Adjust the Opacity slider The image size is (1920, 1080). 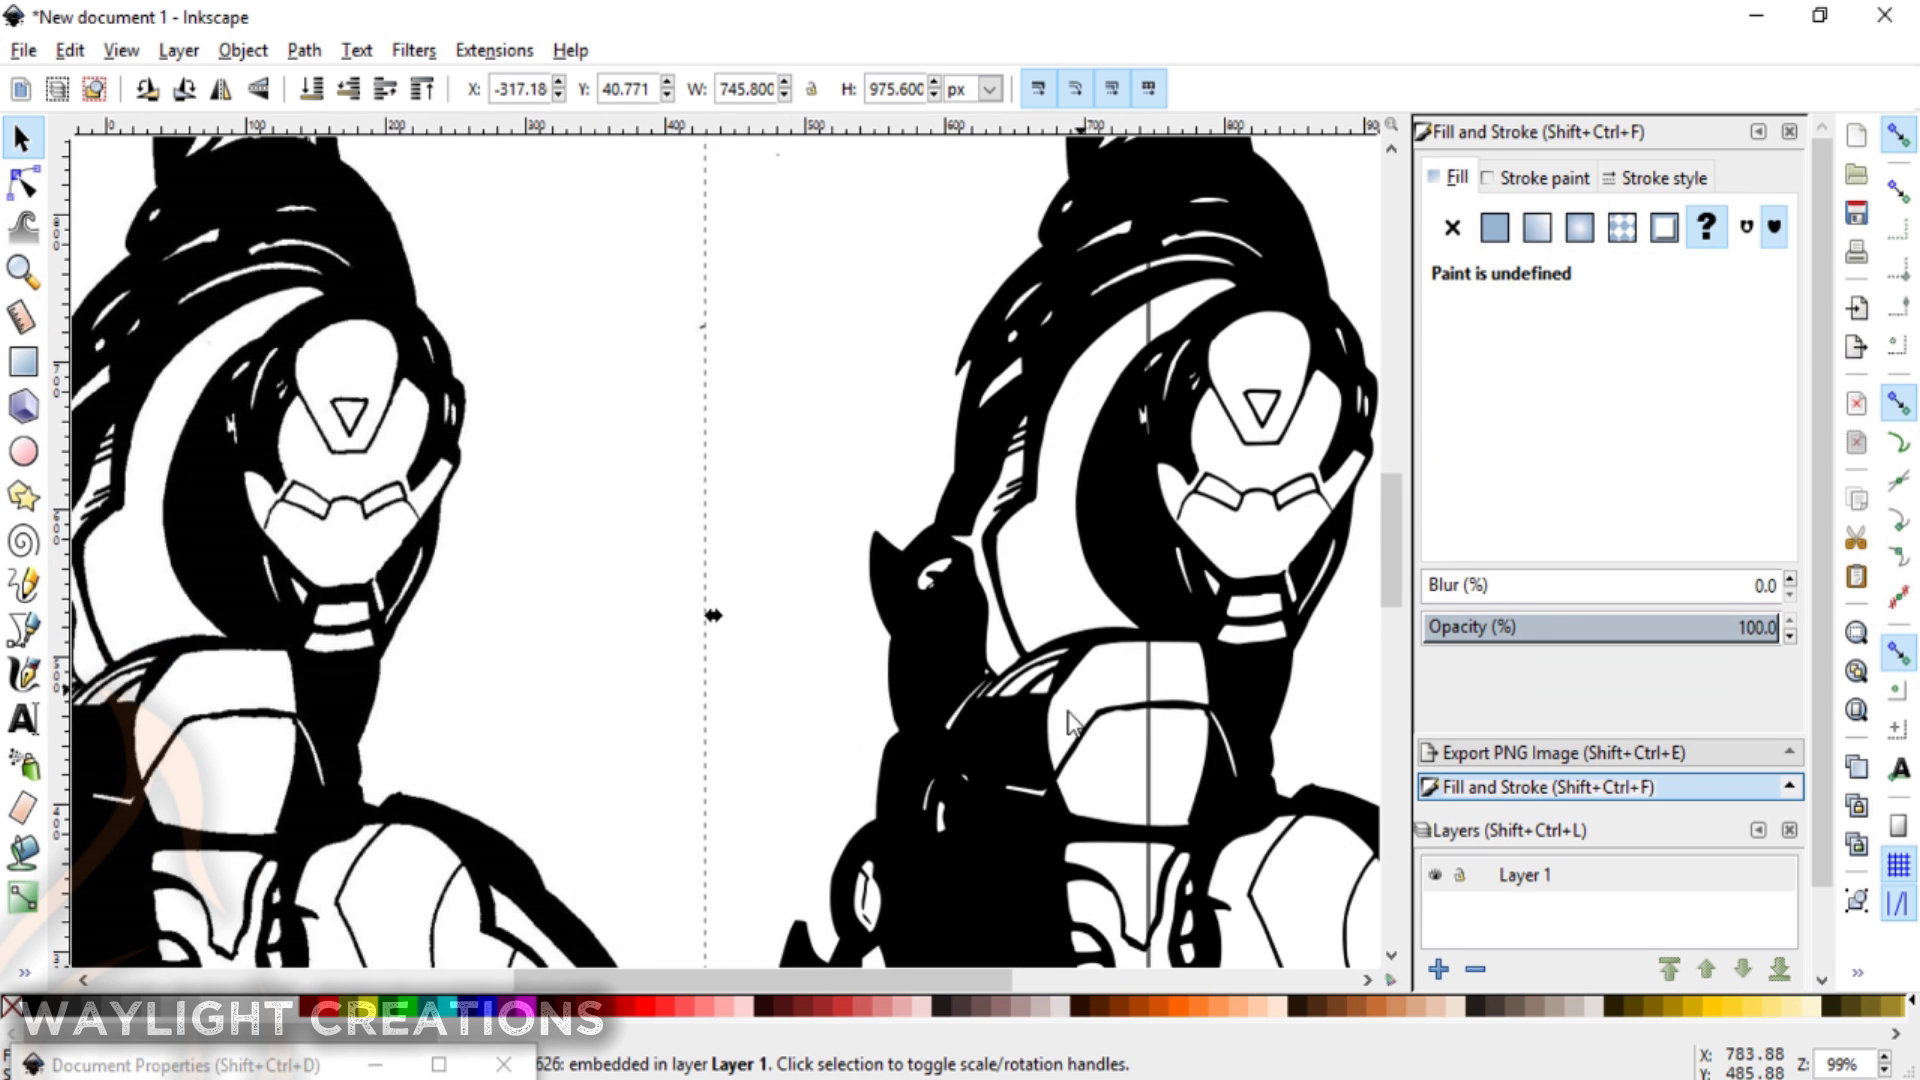point(1600,627)
